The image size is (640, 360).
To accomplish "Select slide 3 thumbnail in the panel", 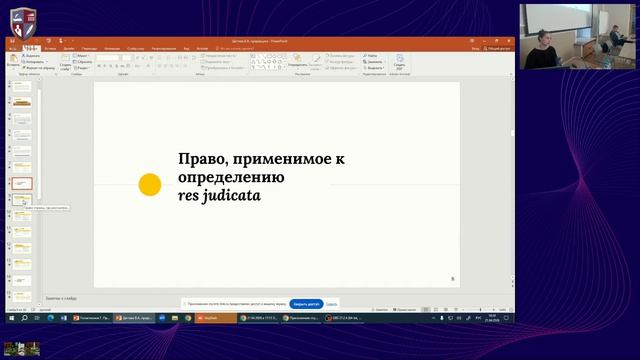I will [x=22, y=102].
